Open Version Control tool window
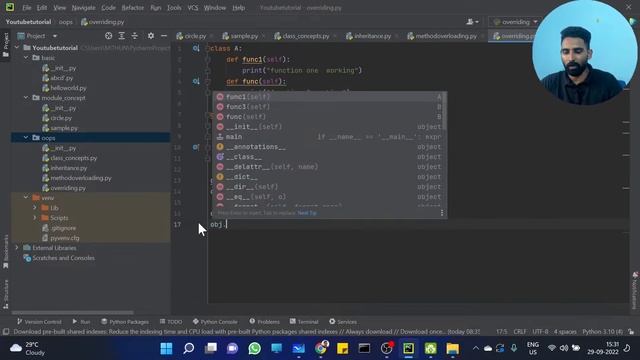Image resolution: width=640 pixels, height=360 pixels. coord(39,322)
